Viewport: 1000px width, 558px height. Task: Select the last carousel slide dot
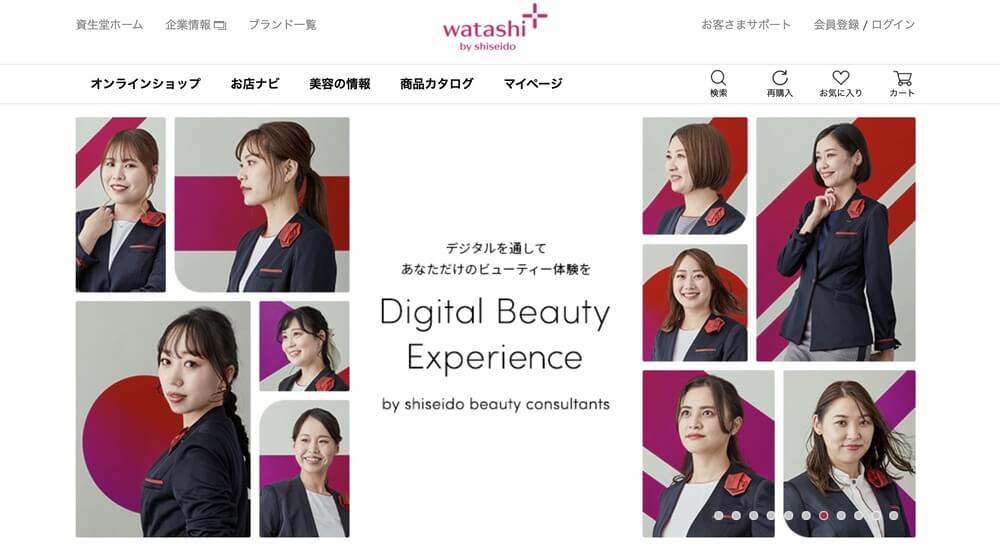pyautogui.click(x=893, y=515)
